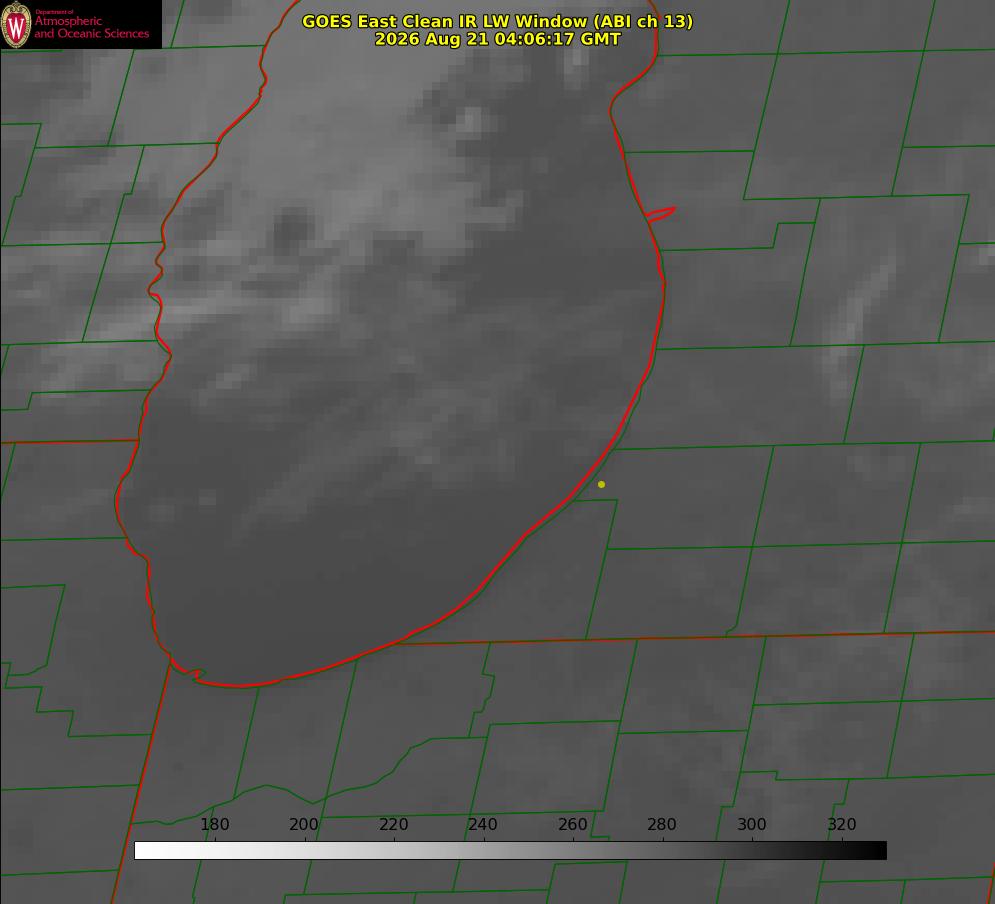Pick the mid-gray colorbar section under 260
995x904 pixels.
click(x=574, y=850)
